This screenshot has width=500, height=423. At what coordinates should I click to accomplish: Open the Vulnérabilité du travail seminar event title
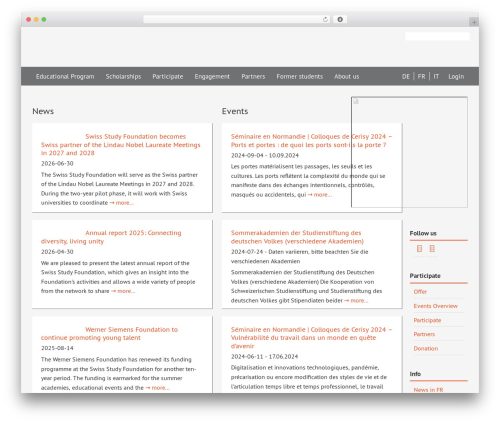point(311,338)
